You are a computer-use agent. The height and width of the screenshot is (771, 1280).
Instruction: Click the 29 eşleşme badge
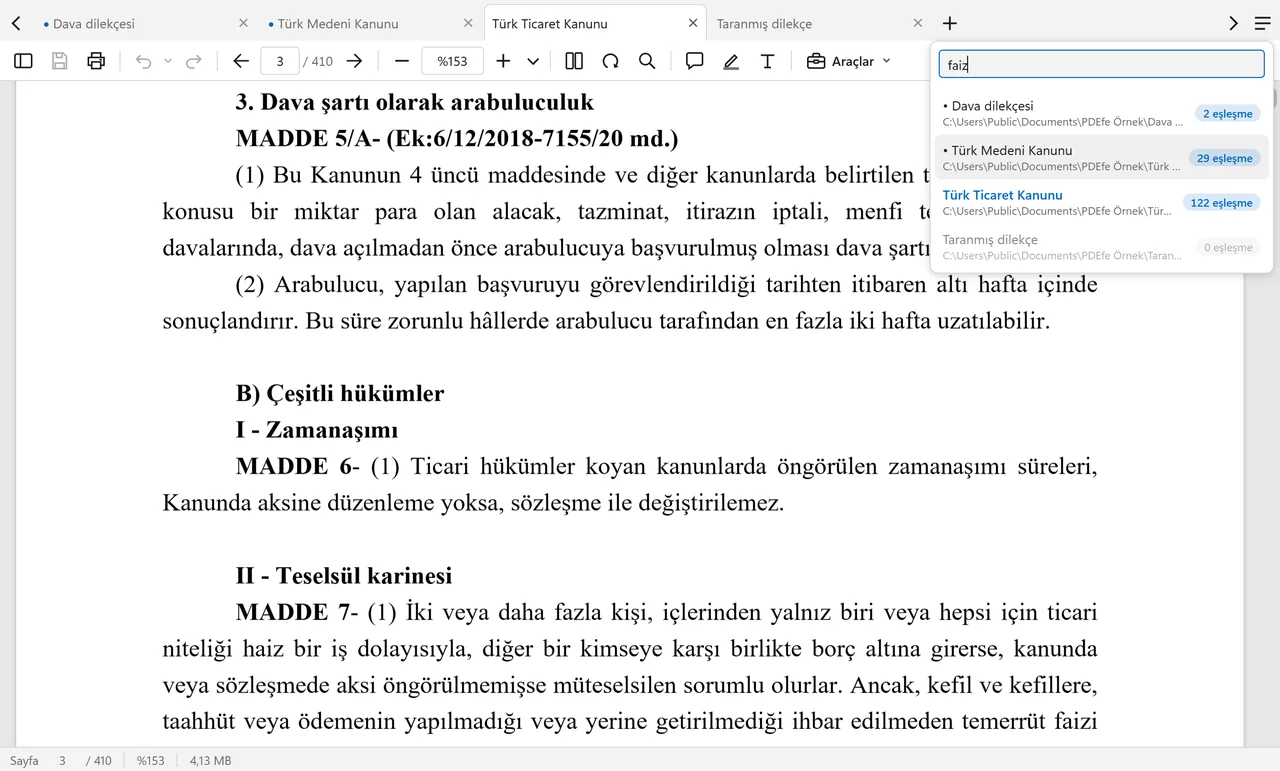click(x=1224, y=158)
